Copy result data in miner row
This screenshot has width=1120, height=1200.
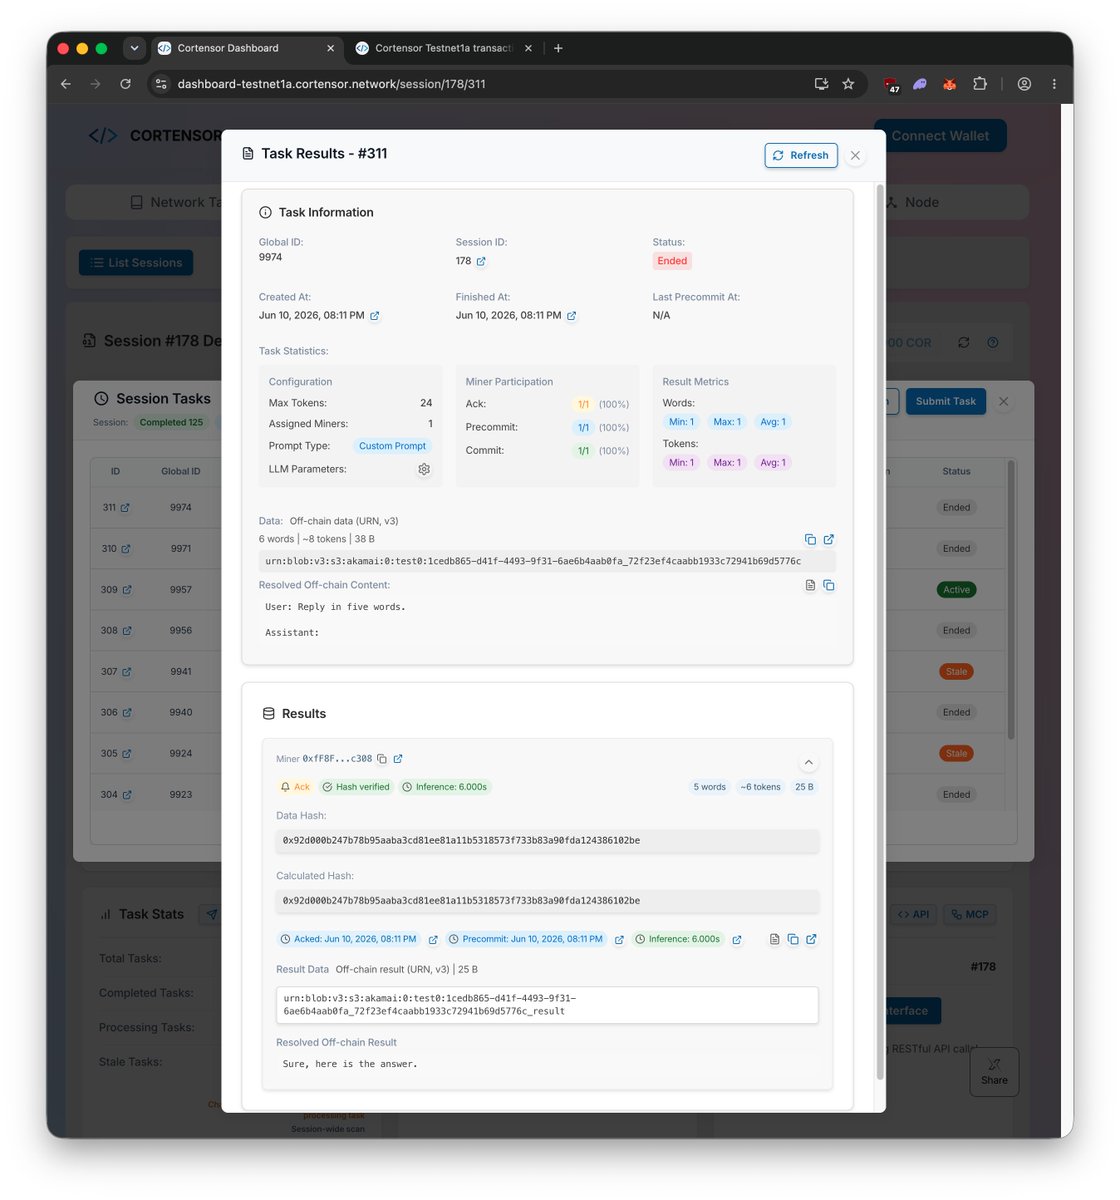point(793,939)
